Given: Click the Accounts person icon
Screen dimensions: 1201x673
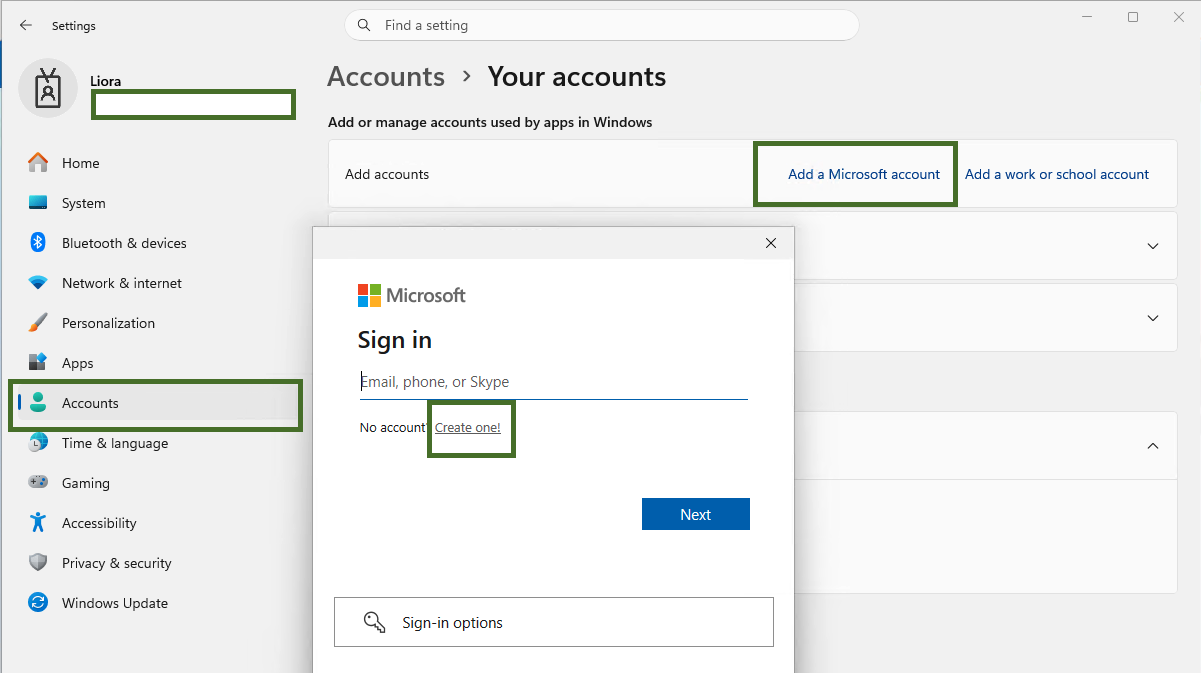Looking at the screenshot, I should pyautogui.click(x=38, y=403).
